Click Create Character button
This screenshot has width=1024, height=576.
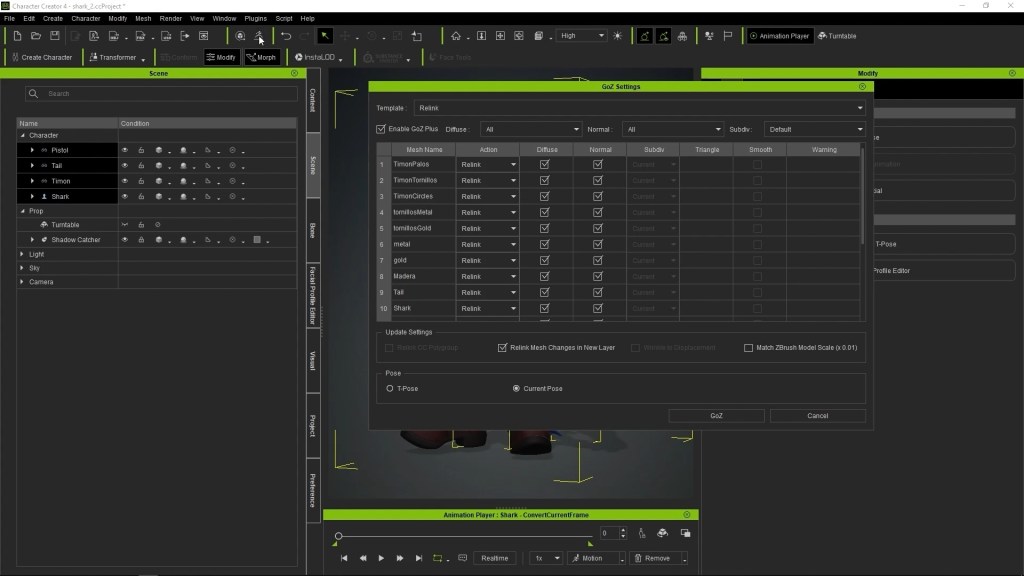[x=42, y=57]
